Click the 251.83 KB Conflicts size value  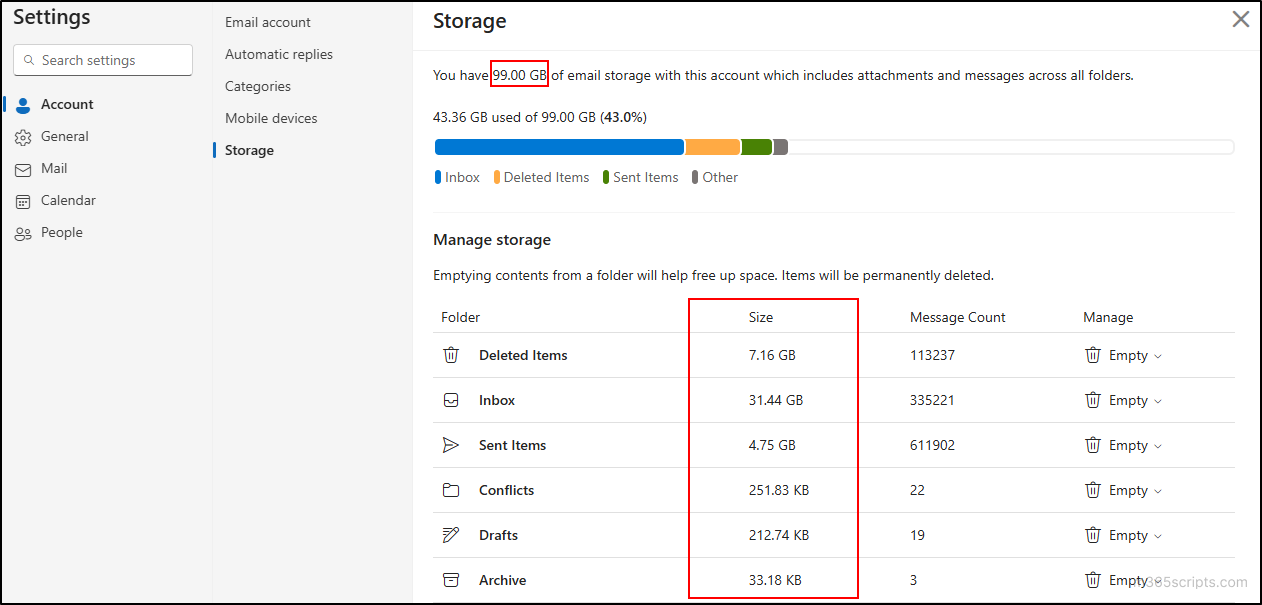coord(779,490)
